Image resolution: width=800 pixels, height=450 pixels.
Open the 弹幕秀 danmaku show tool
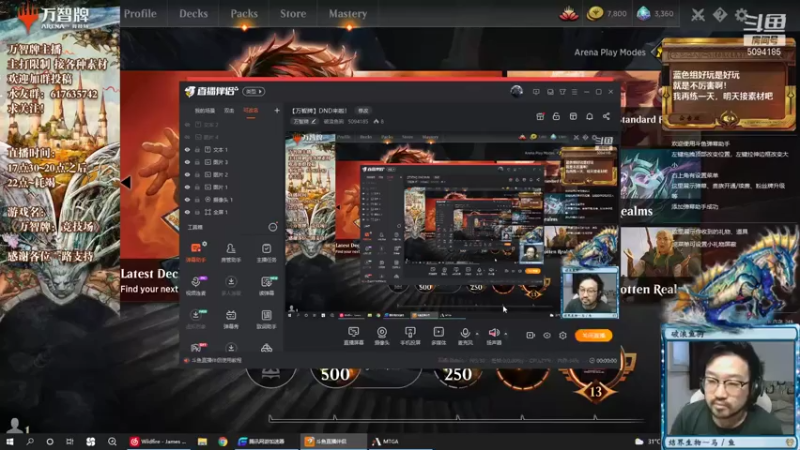pyautogui.click(x=231, y=319)
